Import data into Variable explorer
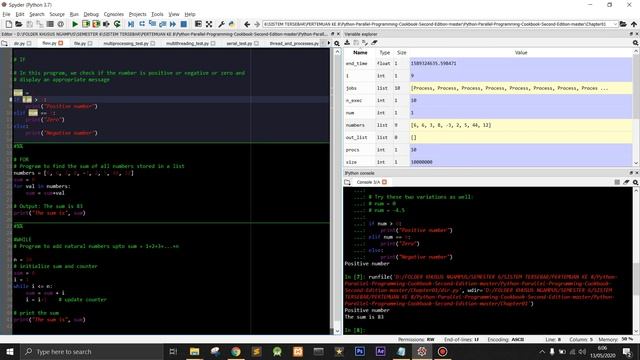This screenshot has width=640, height=360. click(347, 43)
